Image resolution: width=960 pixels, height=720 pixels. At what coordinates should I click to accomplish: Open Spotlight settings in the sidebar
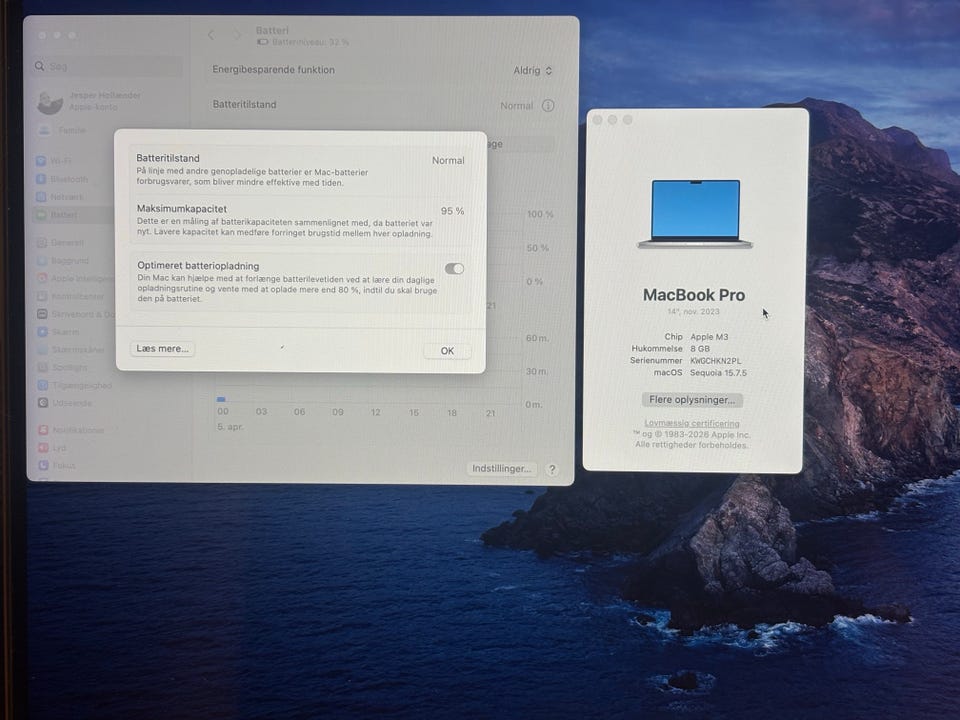pos(62,367)
